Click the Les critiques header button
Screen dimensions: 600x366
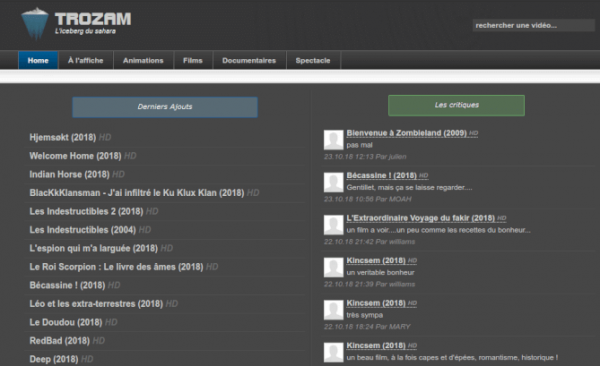tap(457, 105)
